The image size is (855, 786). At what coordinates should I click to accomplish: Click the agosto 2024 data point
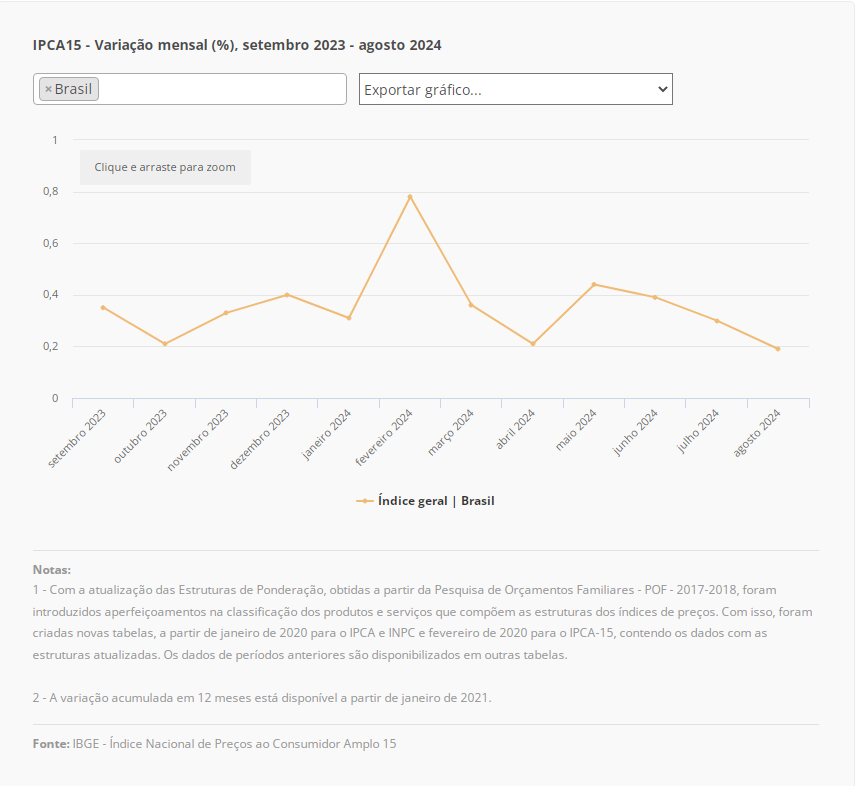778,349
